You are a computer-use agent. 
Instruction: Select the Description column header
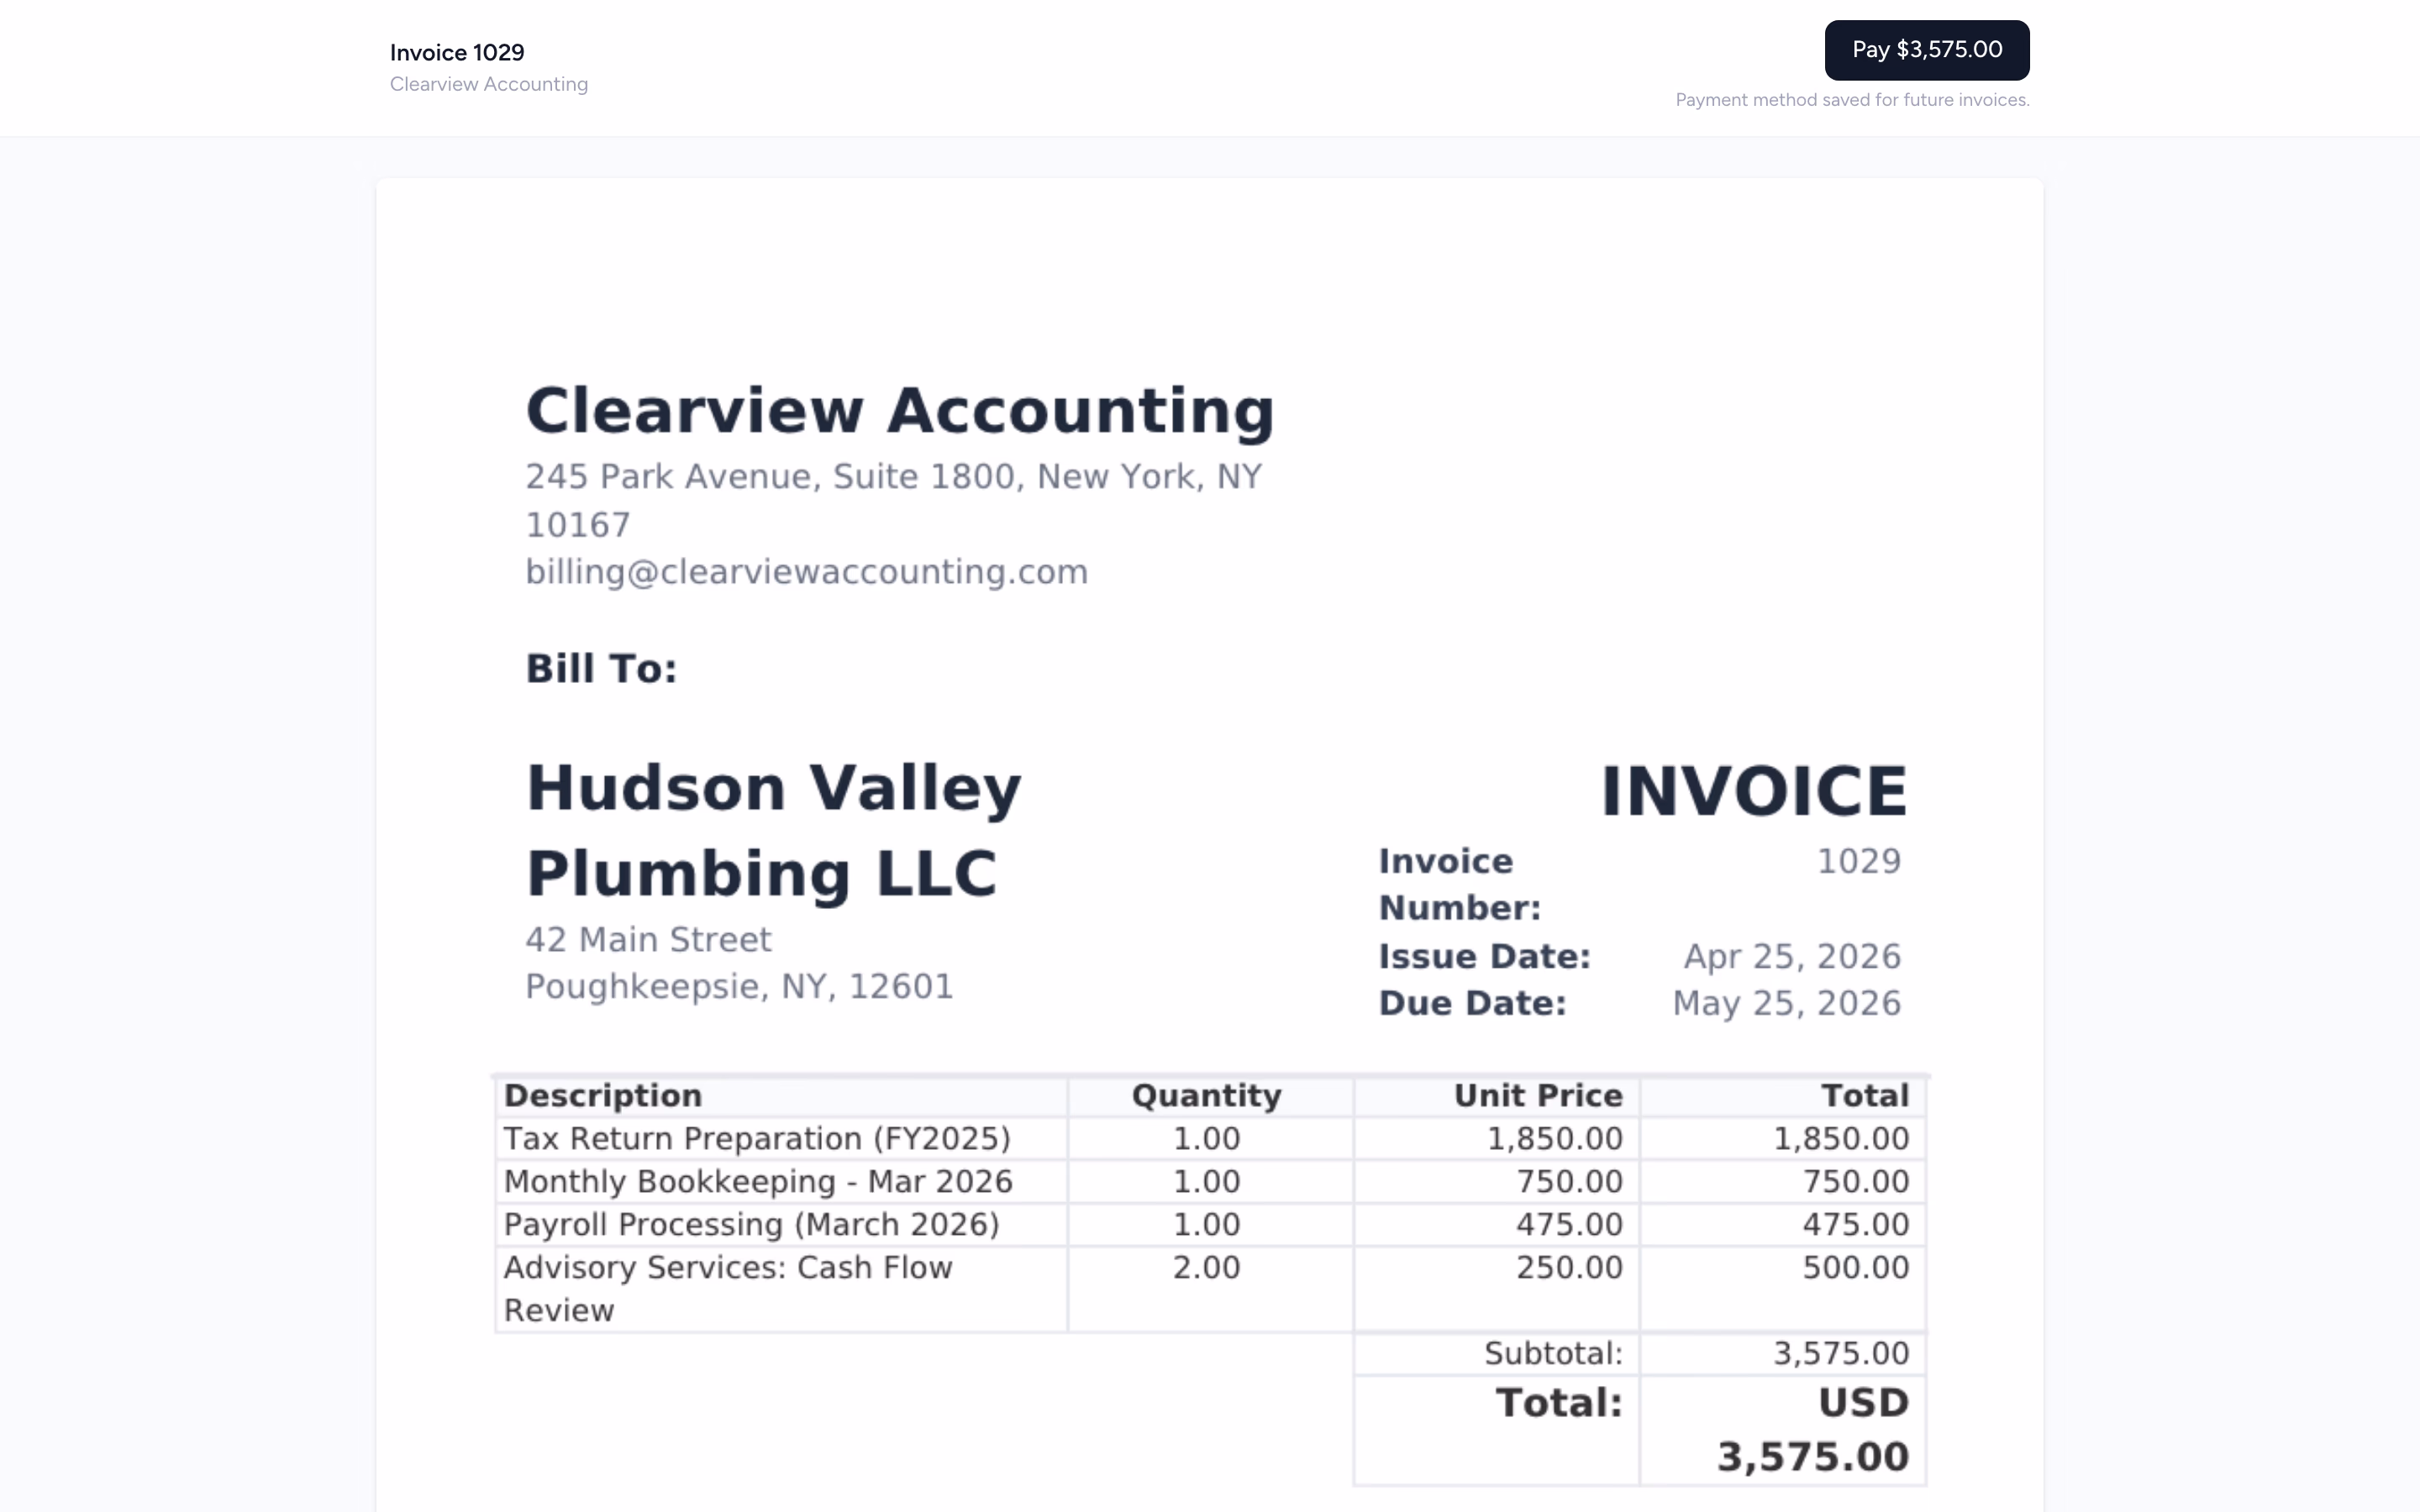[x=603, y=1094]
